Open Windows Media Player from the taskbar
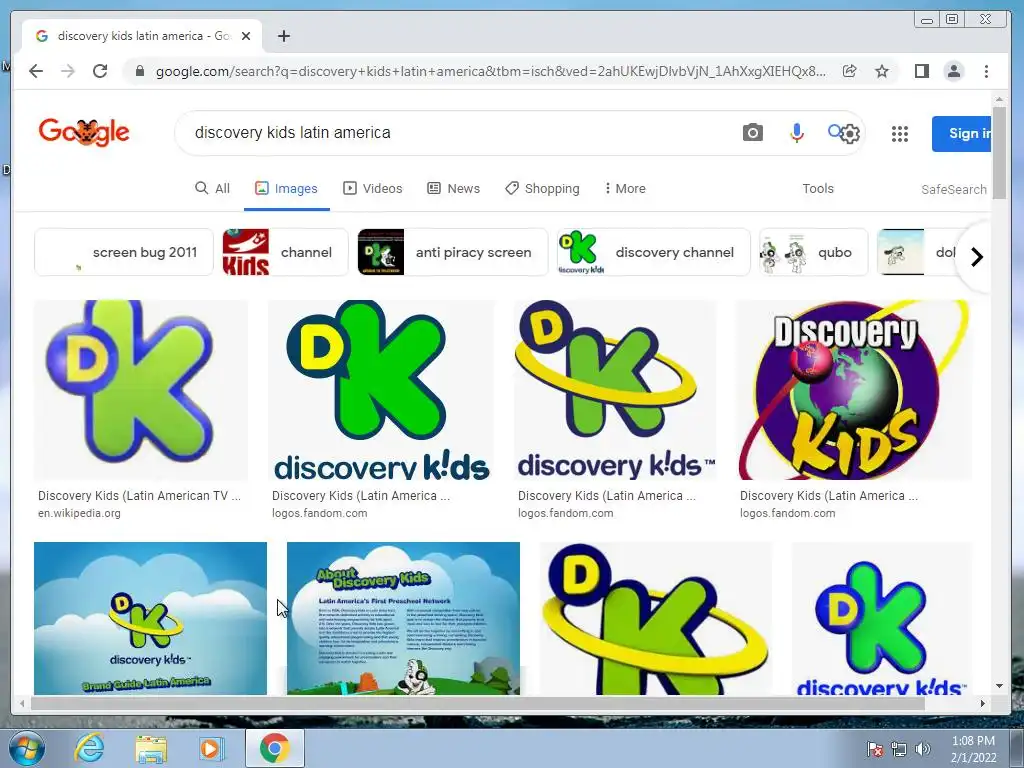The height and width of the screenshot is (768, 1024). 210,748
